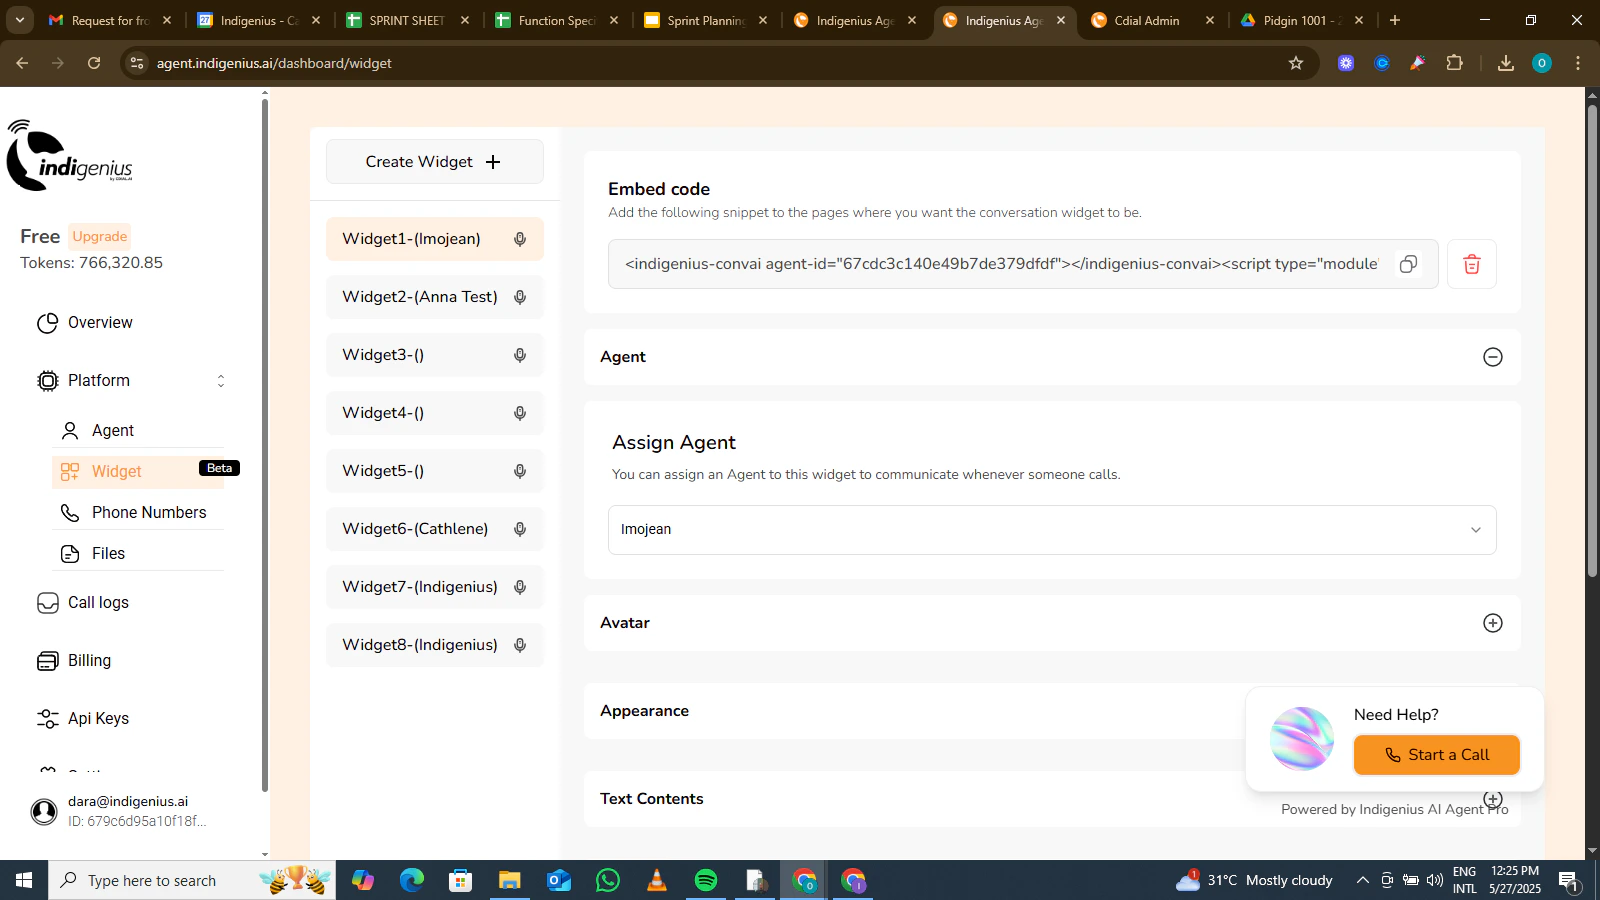Click Create Widget button
This screenshot has width=1600, height=900.
(434, 162)
